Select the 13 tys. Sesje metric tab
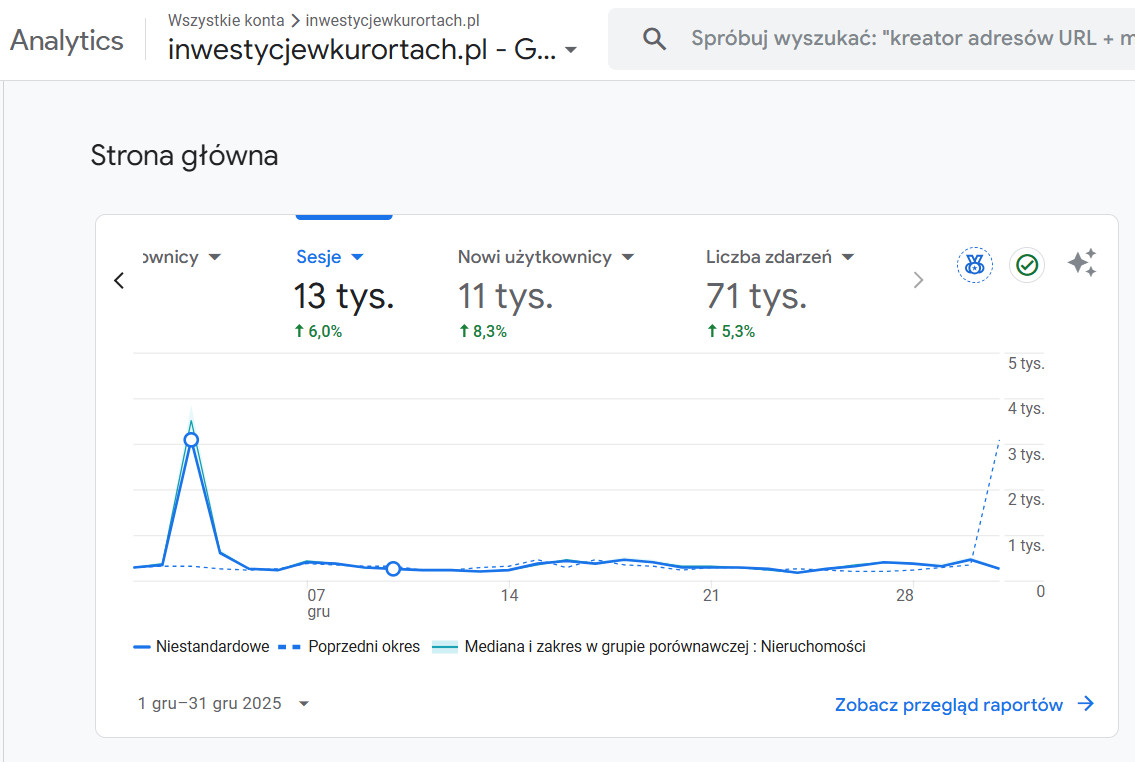 [x=343, y=296]
